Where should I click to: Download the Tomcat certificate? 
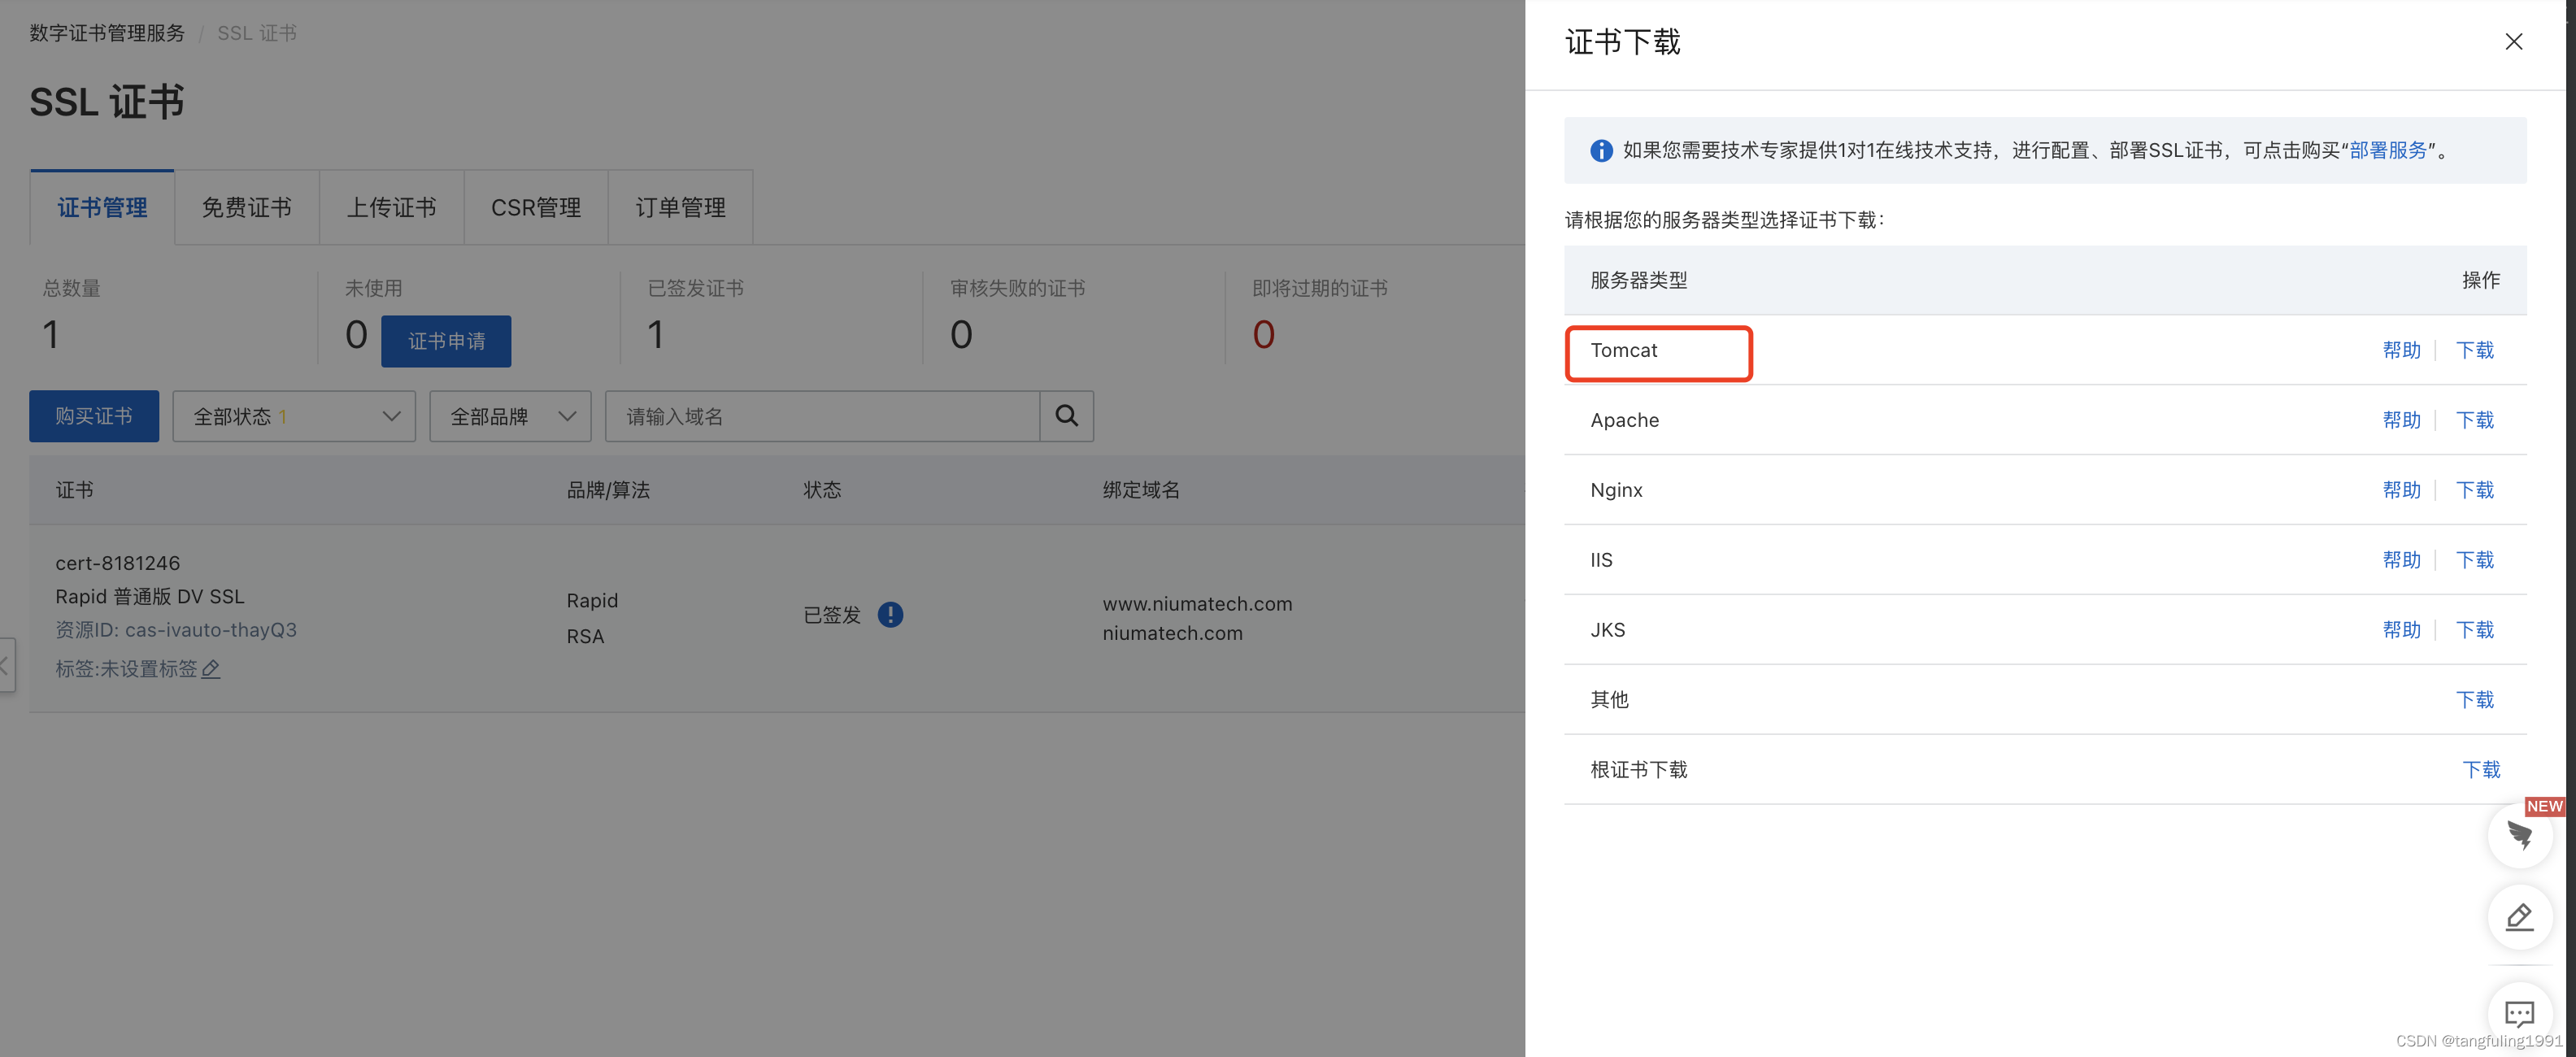click(x=2475, y=350)
